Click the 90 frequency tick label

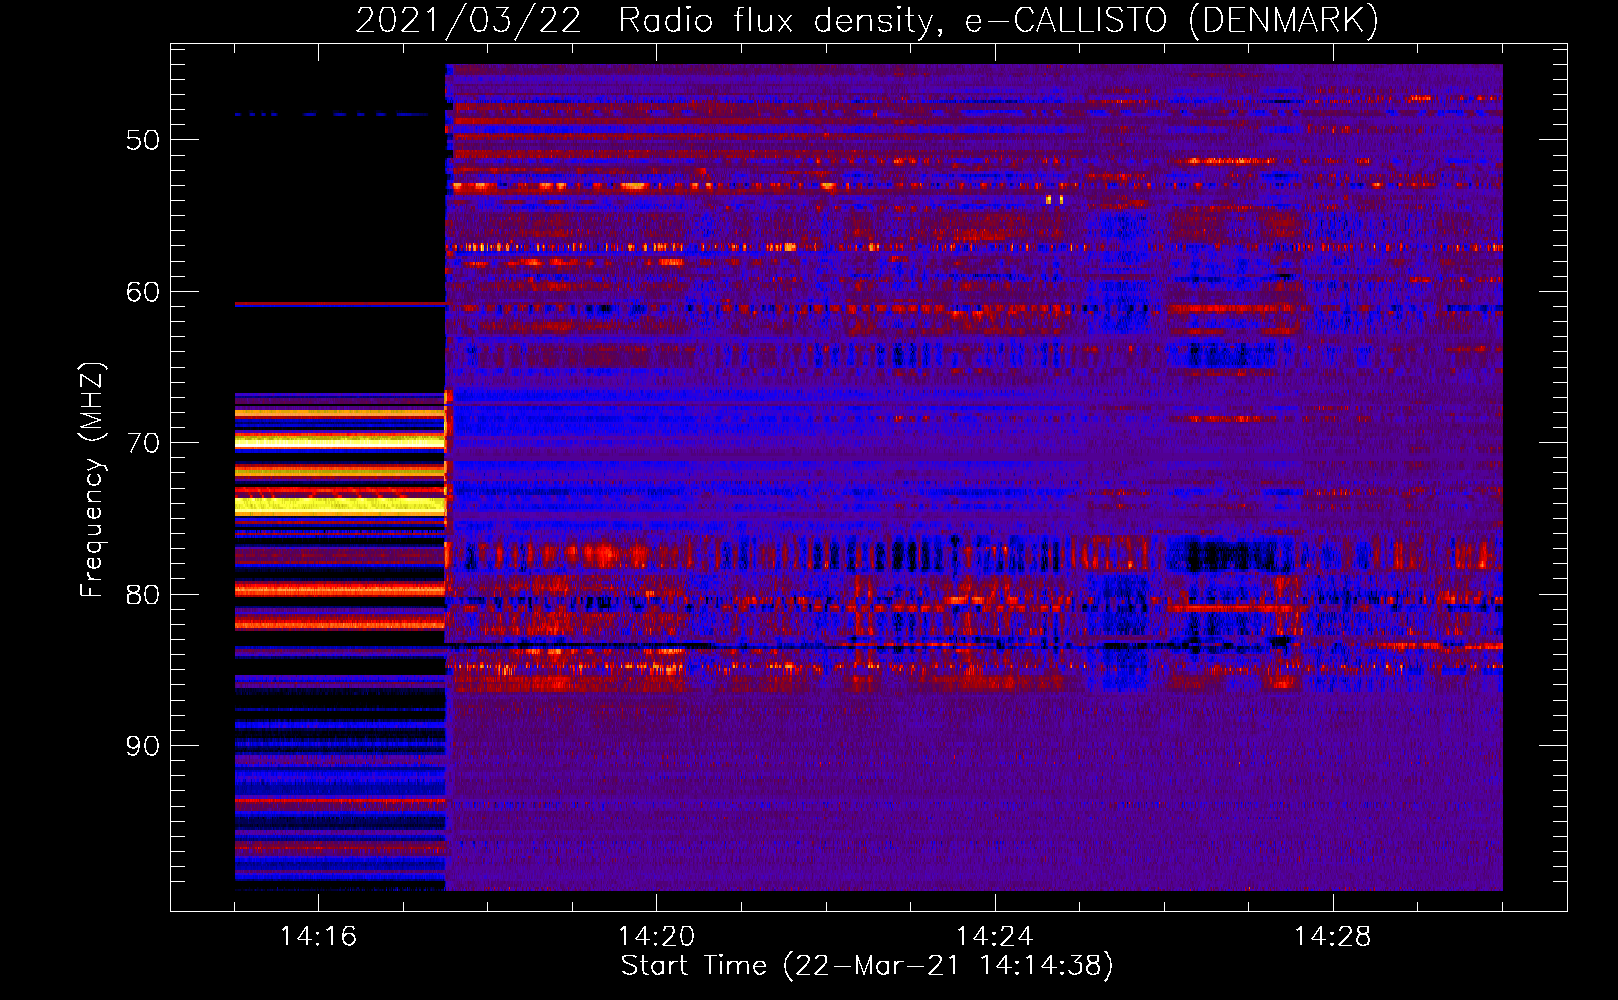pos(143,746)
